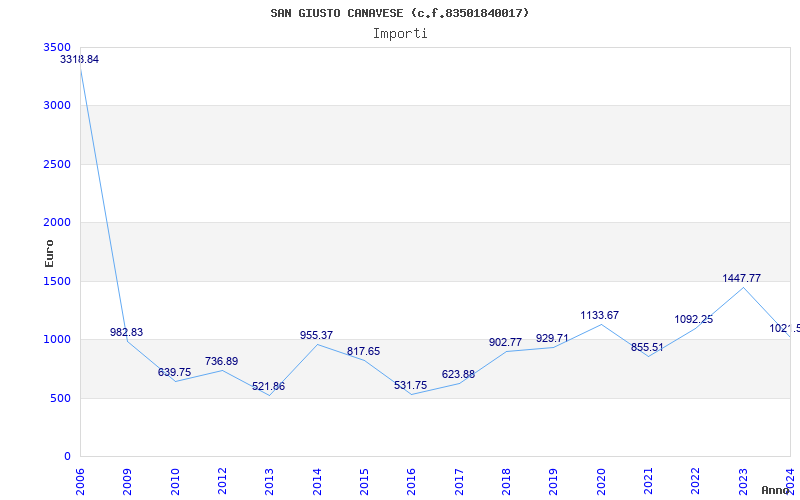Click the y-axis tick 3000

(x=57, y=106)
